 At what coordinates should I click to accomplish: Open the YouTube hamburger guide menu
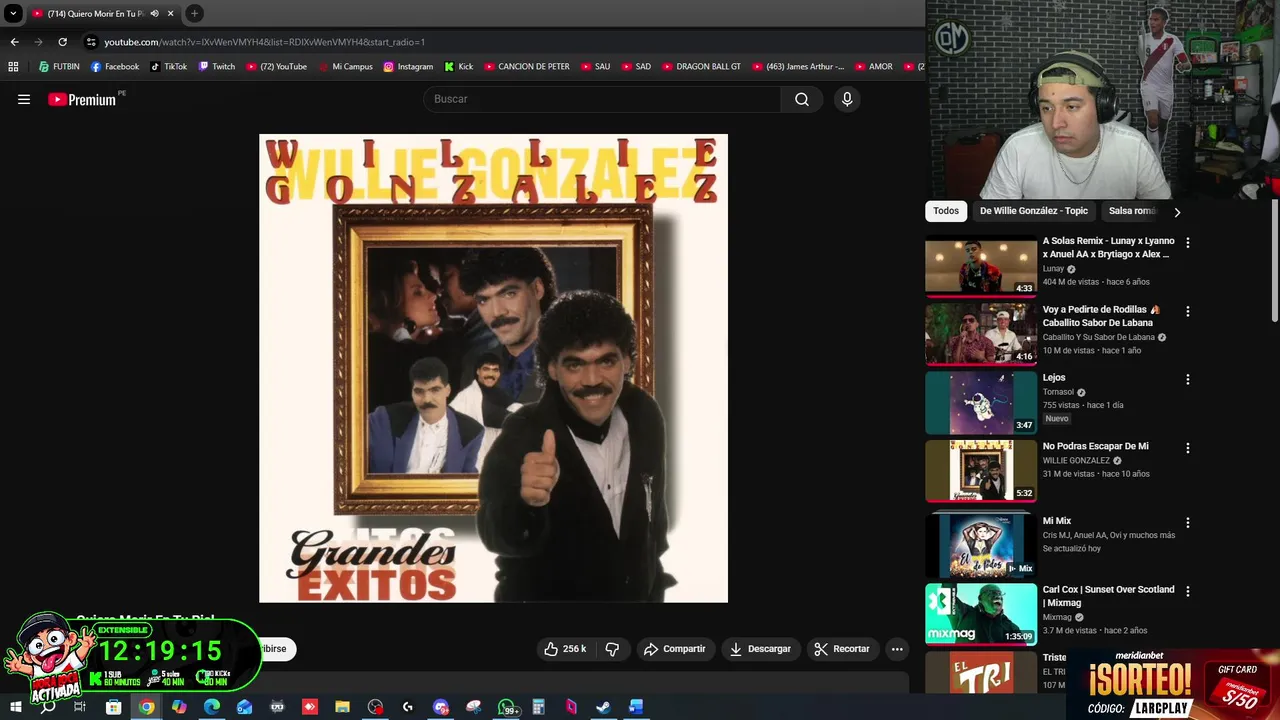[x=24, y=99]
